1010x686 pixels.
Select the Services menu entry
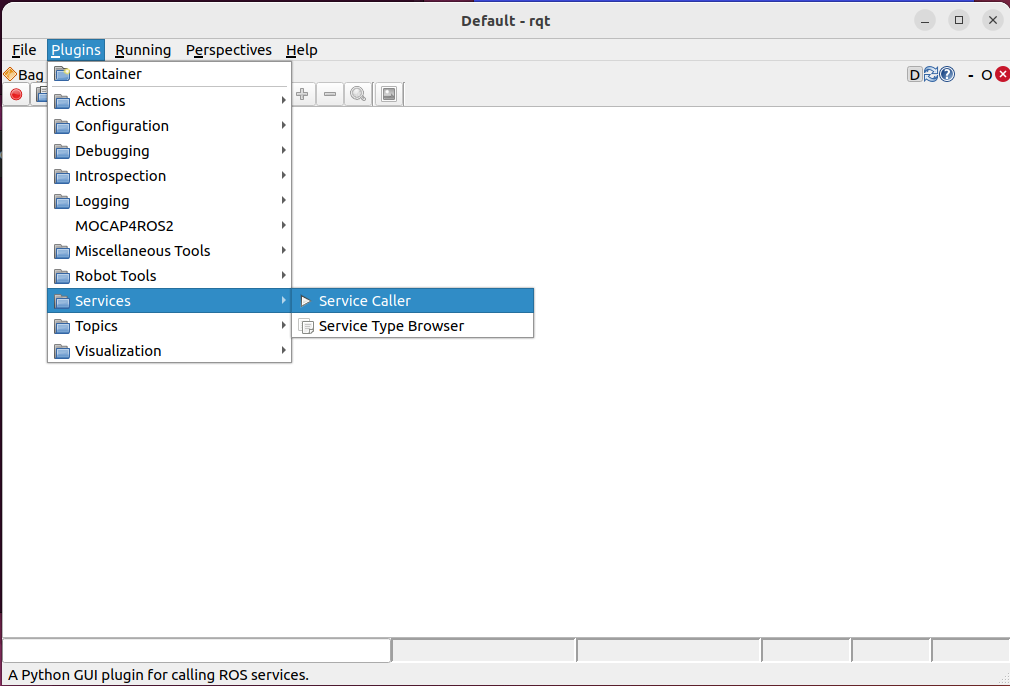[169, 301]
